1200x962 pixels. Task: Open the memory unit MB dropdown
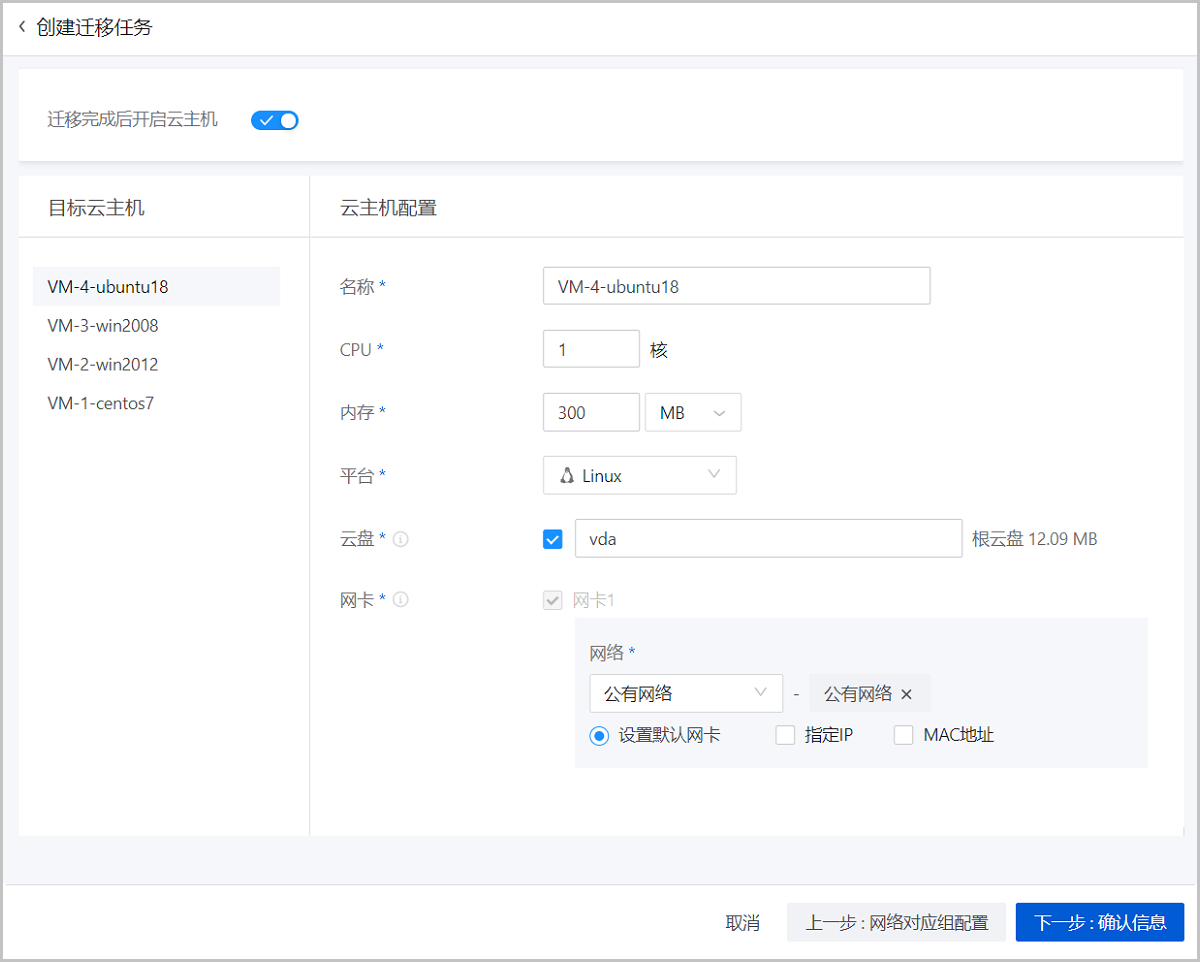pos(693,413)
